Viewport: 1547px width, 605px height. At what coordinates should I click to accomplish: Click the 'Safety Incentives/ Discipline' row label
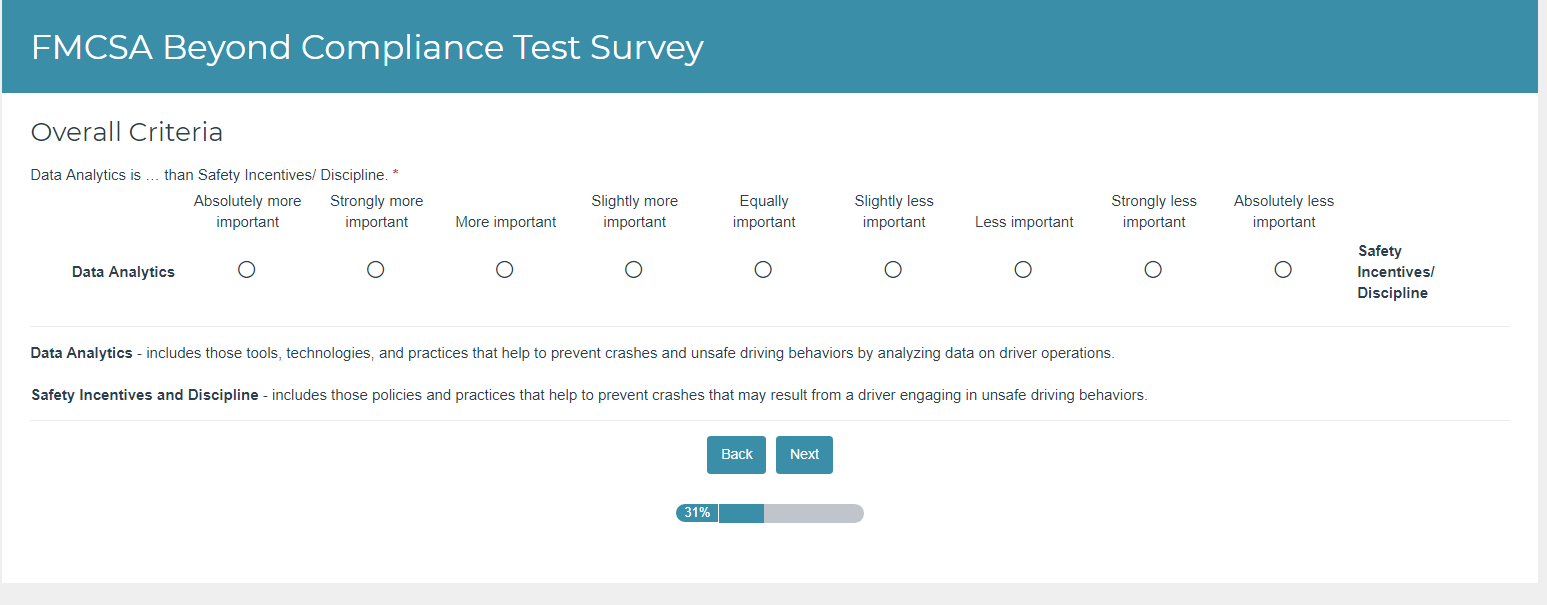pos(1395,272)
